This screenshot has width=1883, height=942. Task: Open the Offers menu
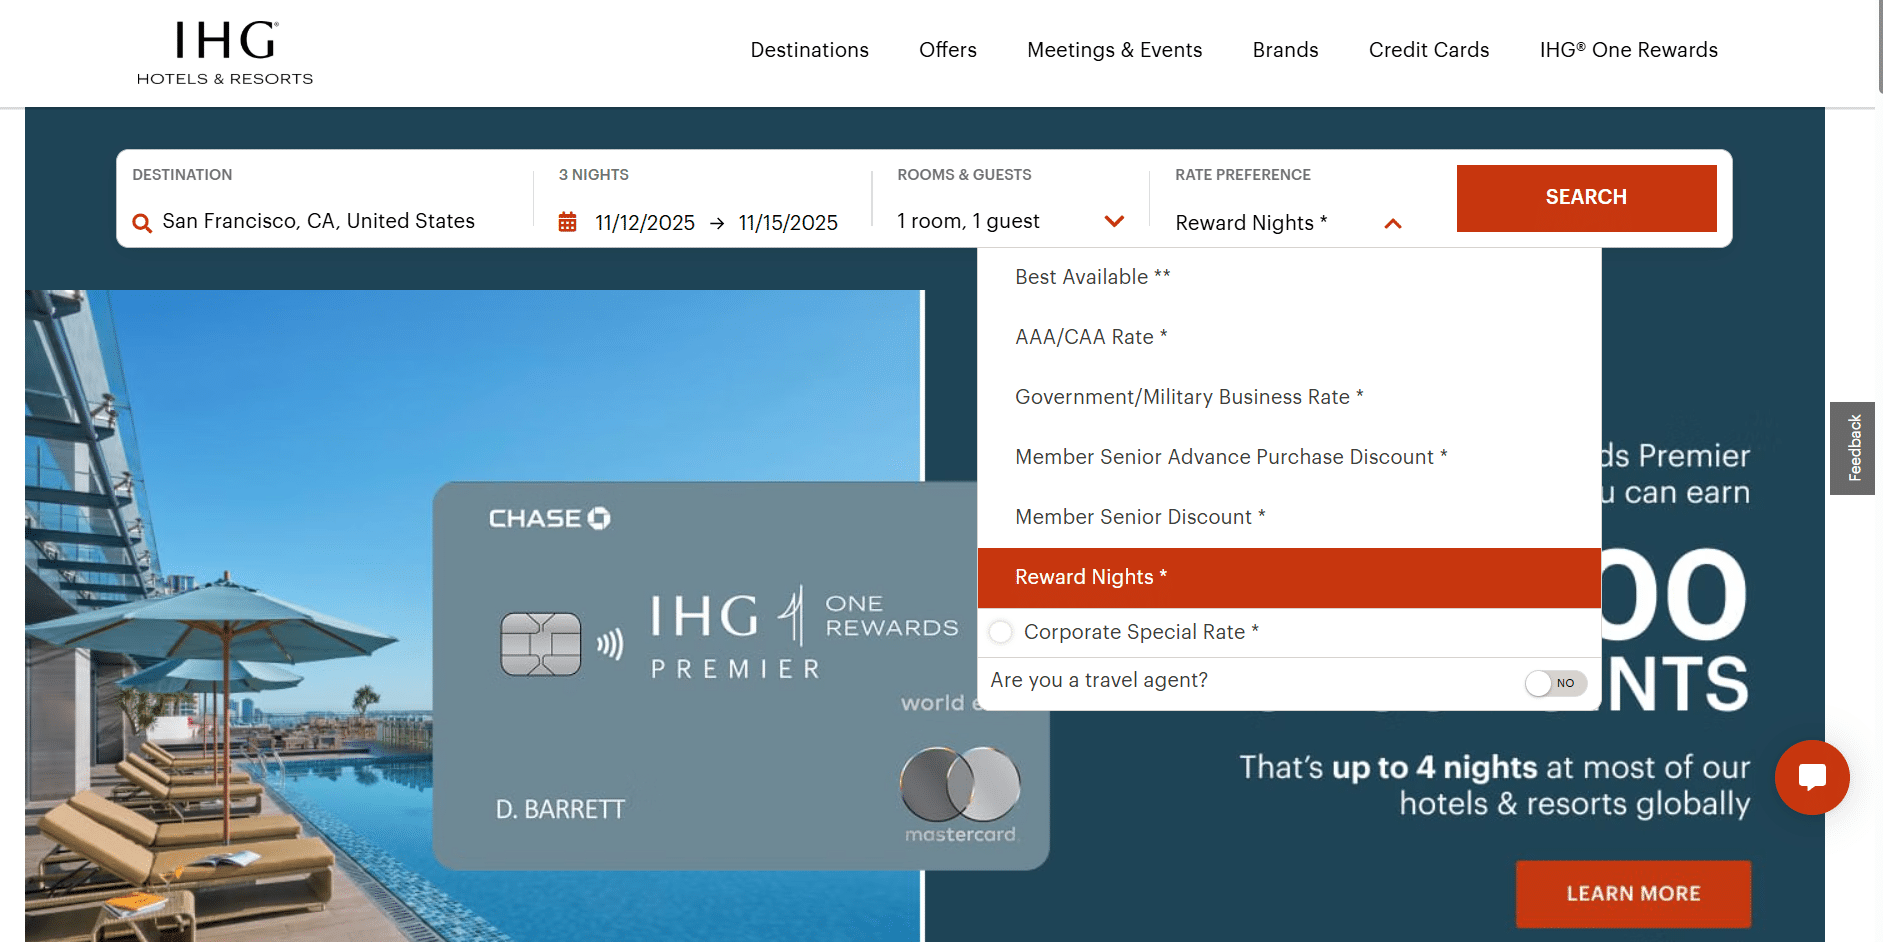(x=948, y=50)
